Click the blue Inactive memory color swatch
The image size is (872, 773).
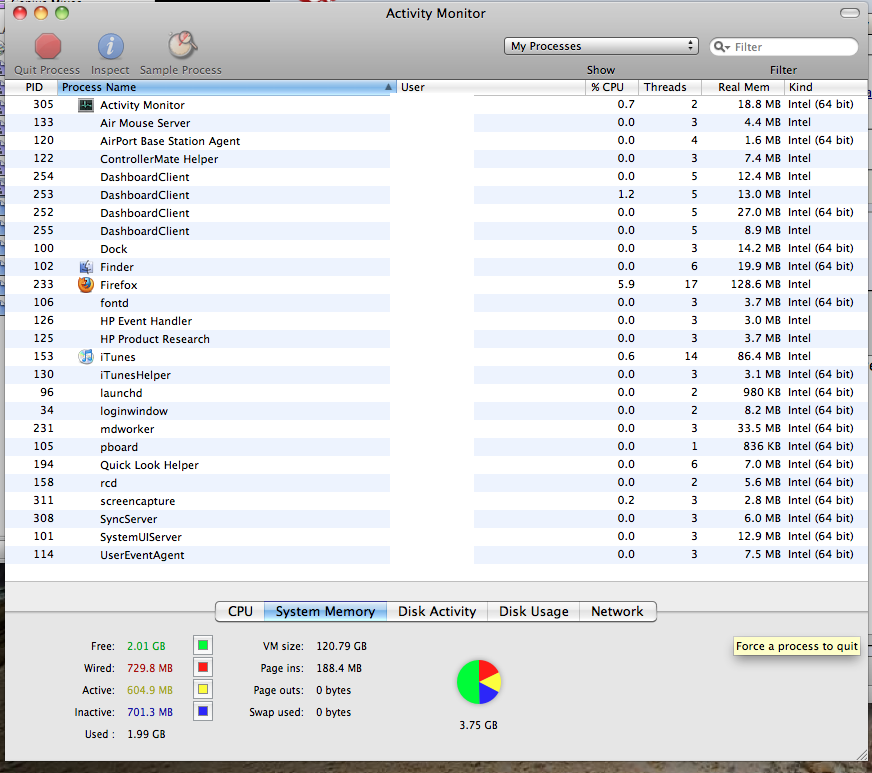tap(203, 711)
